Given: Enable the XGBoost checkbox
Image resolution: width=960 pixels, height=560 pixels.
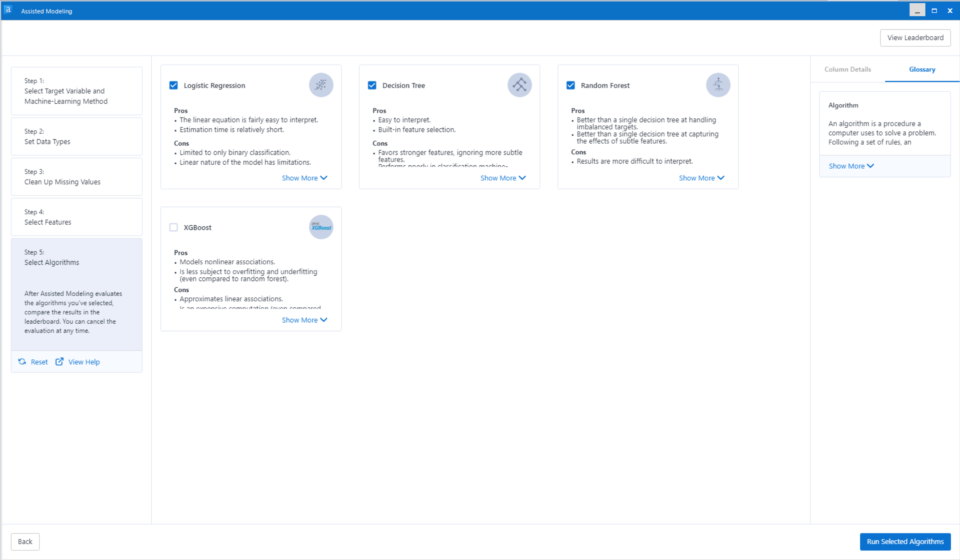Looking at the screenshot, I should coord(174,227).
